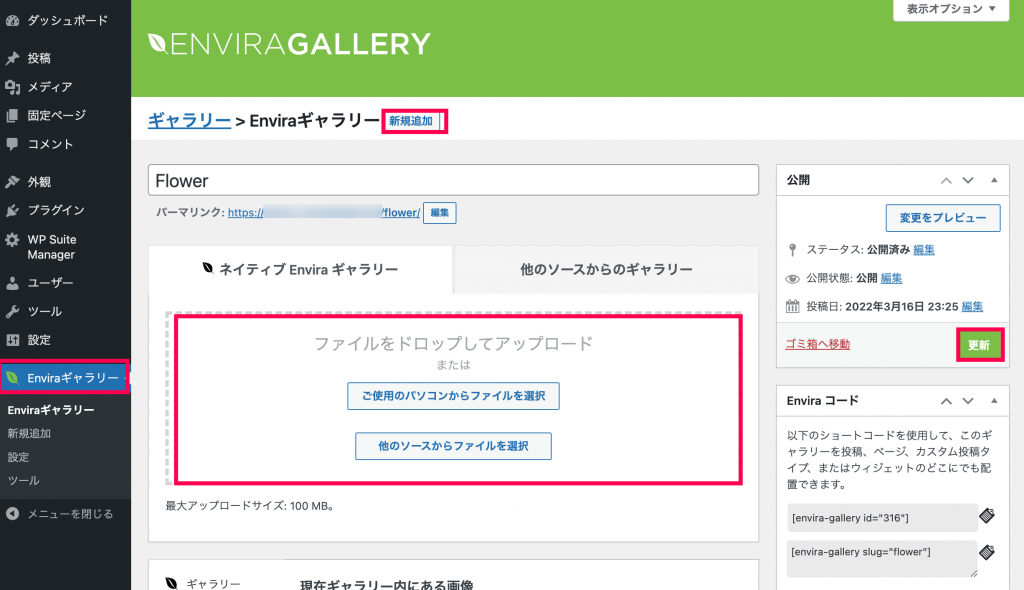
Task: Click the [envira-gallery id="316"] shortcode field
Action: pyautogui.click(x=882, y=518)
